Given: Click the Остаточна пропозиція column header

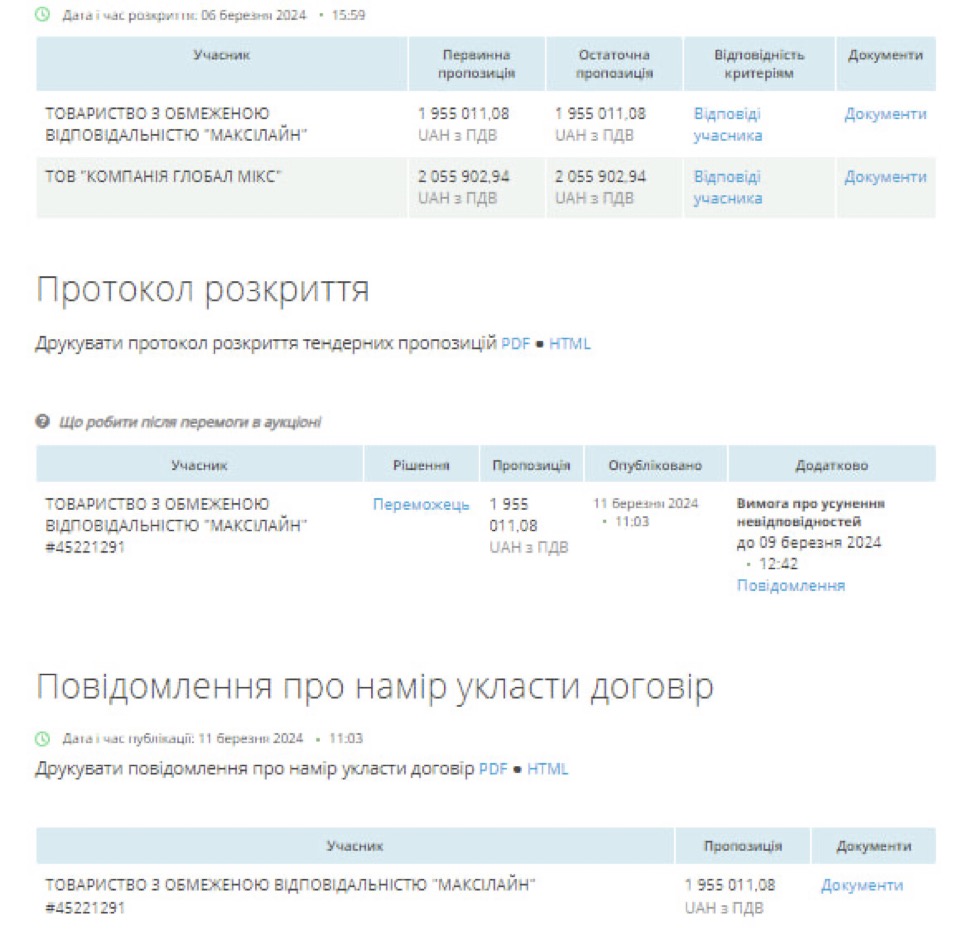Looking at the screenshot, I should [614, 64].
